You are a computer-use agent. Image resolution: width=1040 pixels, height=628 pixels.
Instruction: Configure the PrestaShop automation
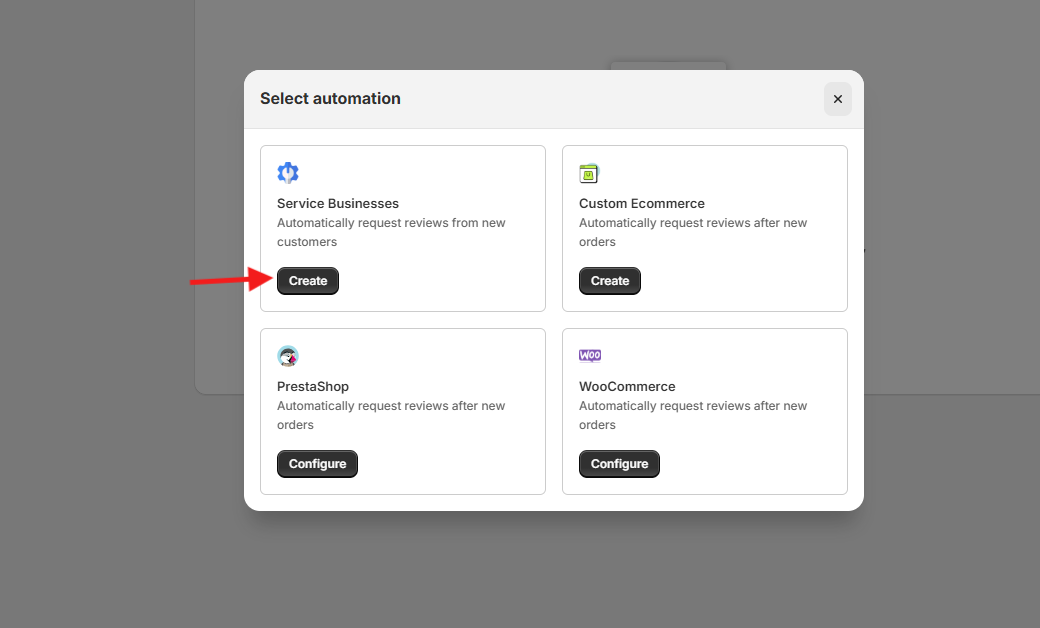[317, 464]
